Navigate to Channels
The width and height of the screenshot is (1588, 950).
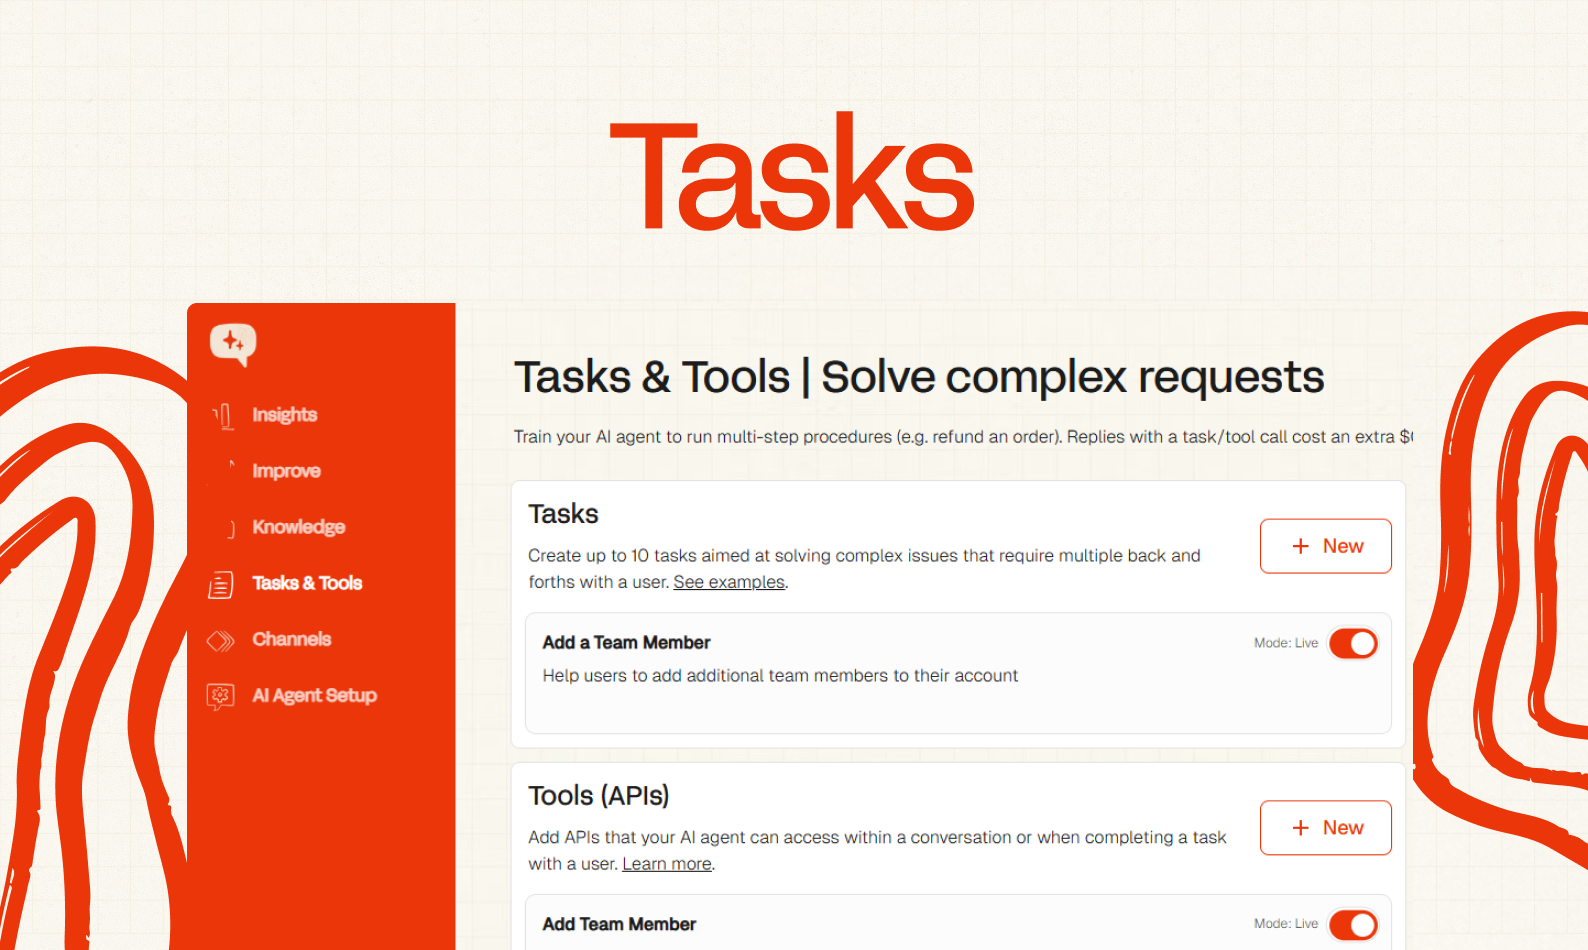pos(291,639)
